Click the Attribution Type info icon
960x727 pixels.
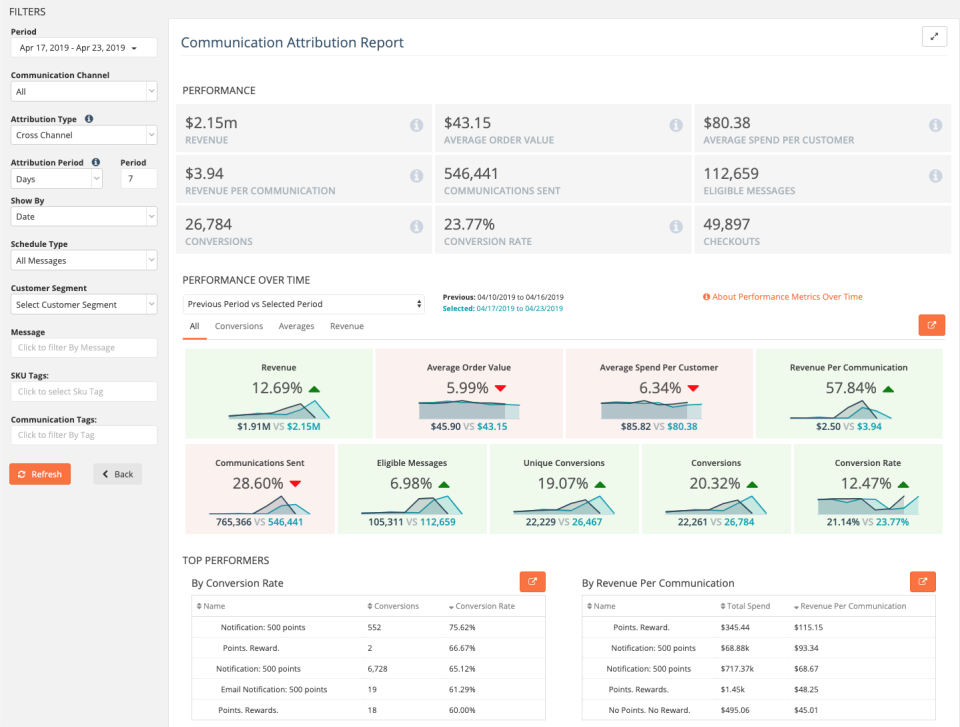point(88,118)
